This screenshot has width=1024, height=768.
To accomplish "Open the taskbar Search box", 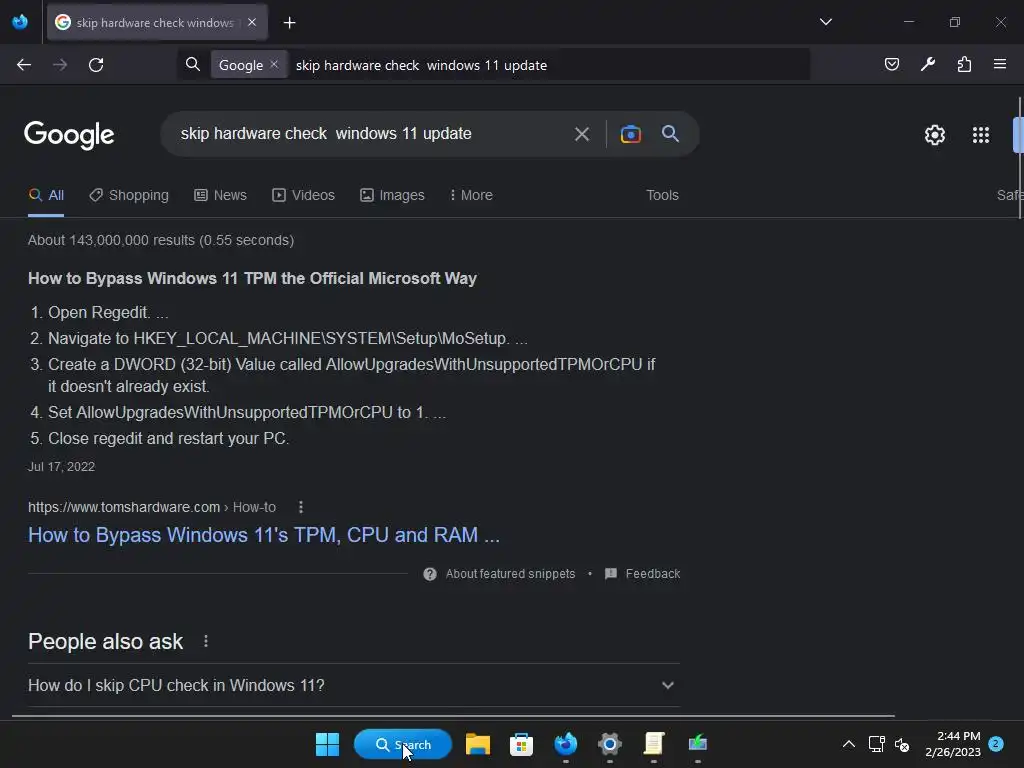I will (x=403, y=744).
